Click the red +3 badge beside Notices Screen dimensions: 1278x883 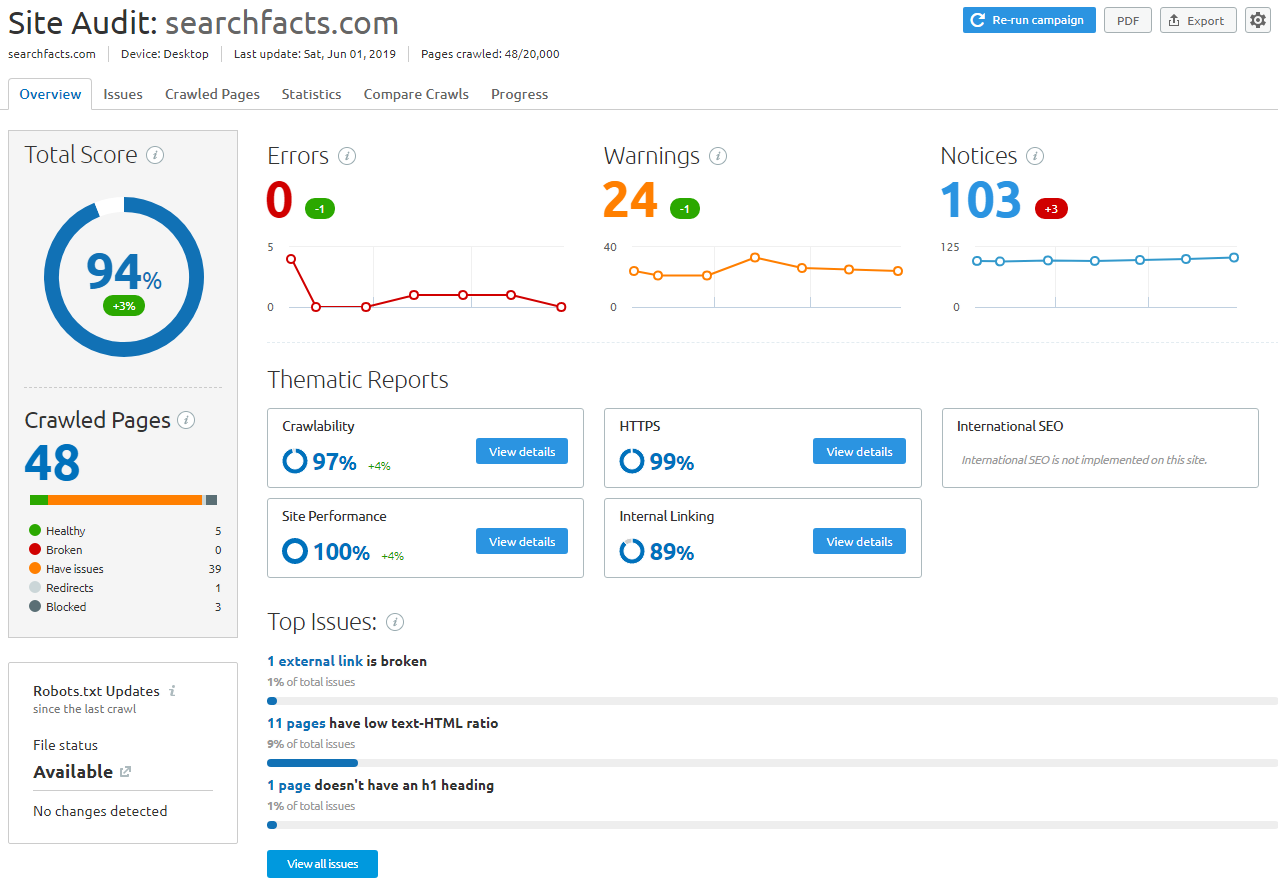pos(1051,208)
